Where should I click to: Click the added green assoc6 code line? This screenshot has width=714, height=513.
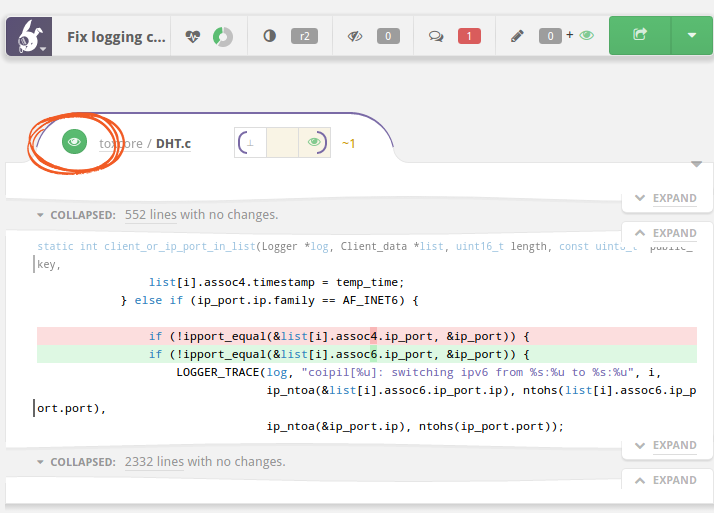coord(367,354)
